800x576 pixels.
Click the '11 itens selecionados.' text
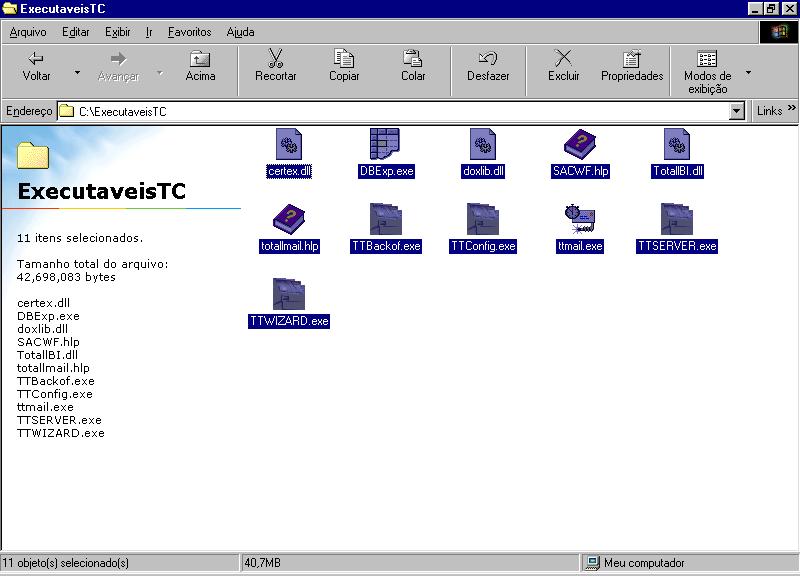tap(80, 238)
